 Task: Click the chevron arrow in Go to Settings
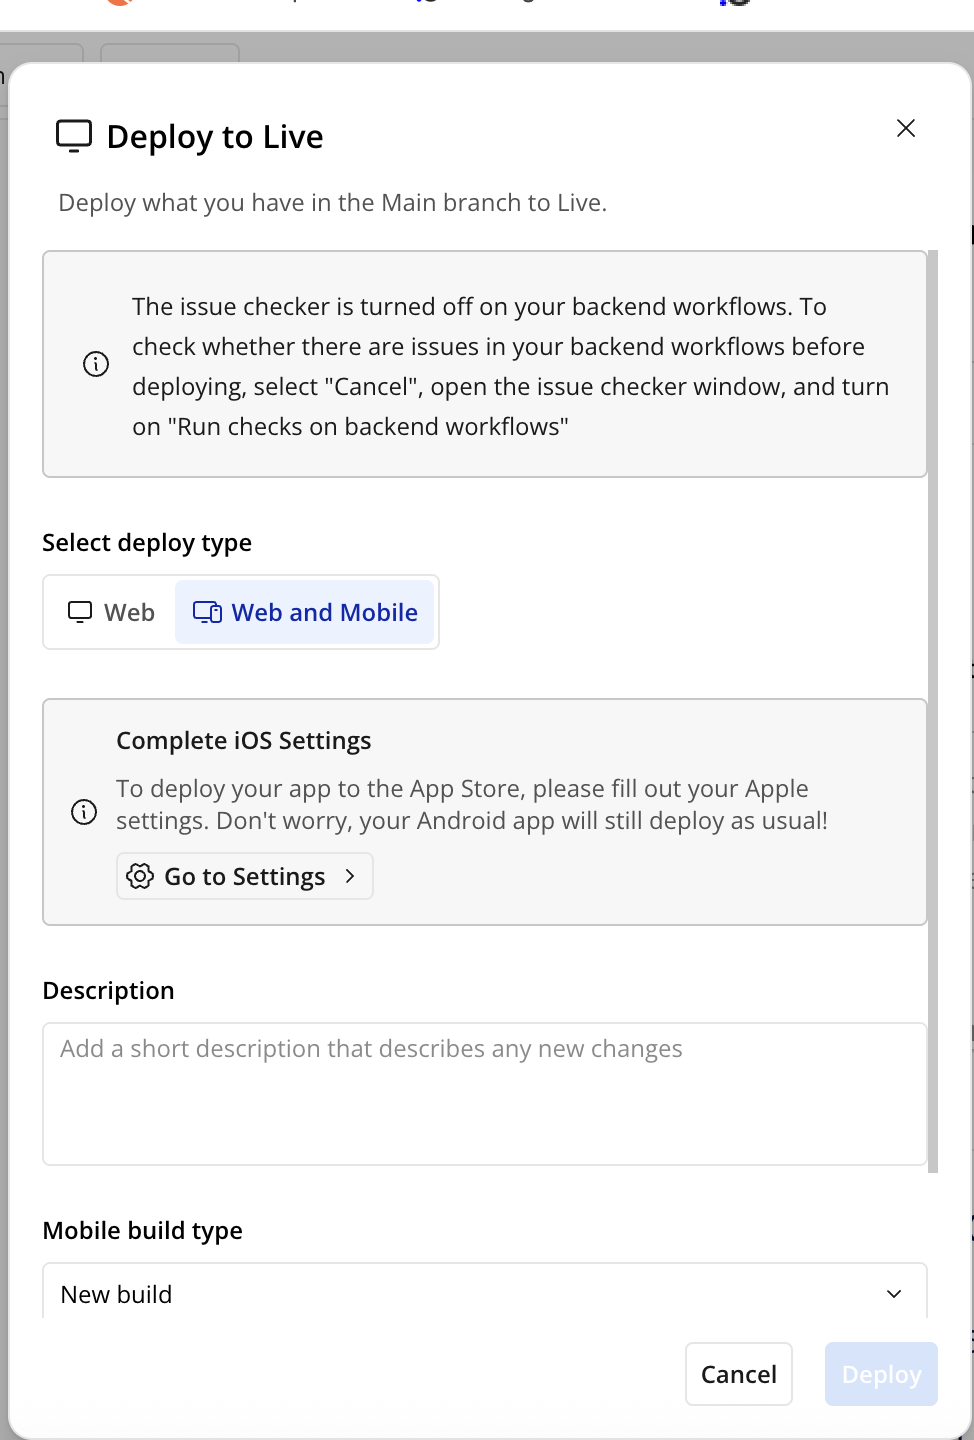click(350, 876)
